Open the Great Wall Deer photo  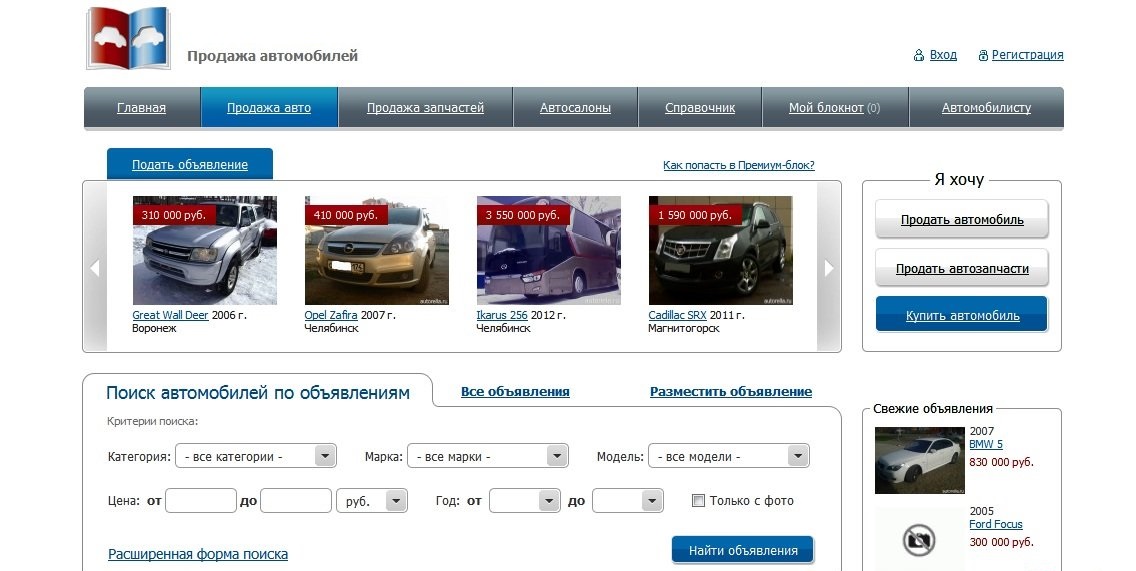(205, 251)
